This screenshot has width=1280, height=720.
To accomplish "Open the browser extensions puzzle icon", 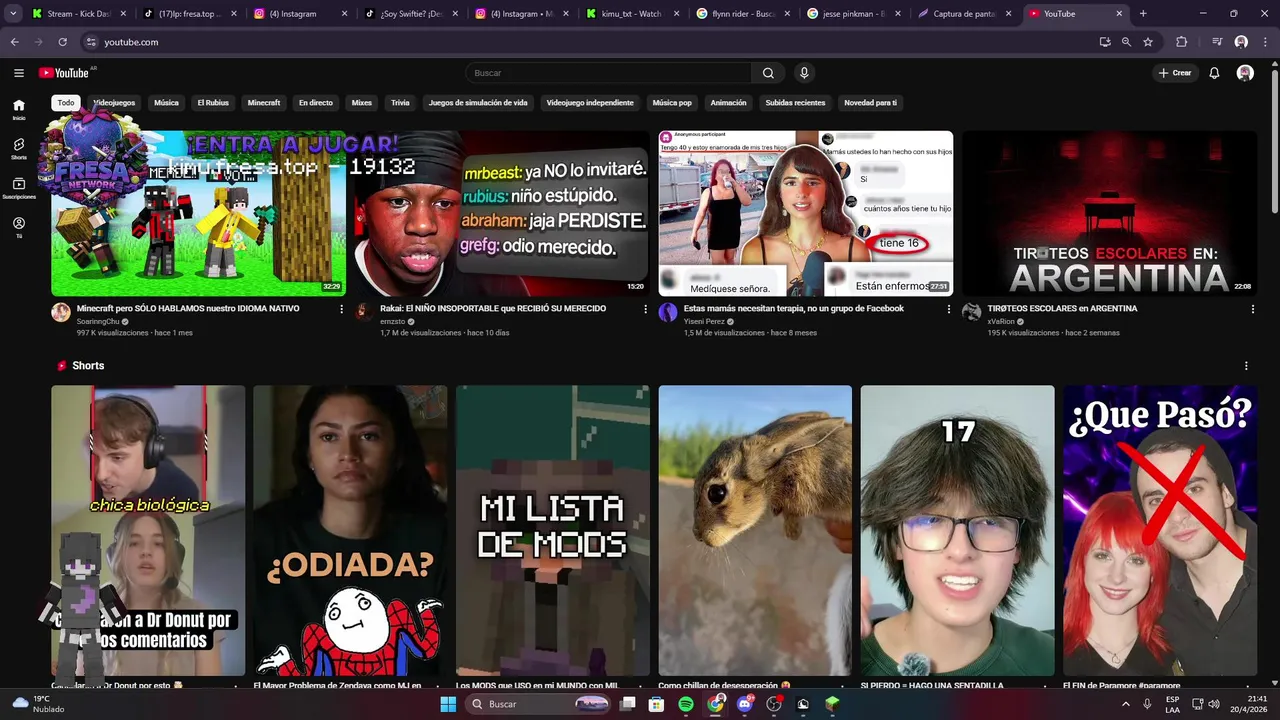I will (1181, 42).
